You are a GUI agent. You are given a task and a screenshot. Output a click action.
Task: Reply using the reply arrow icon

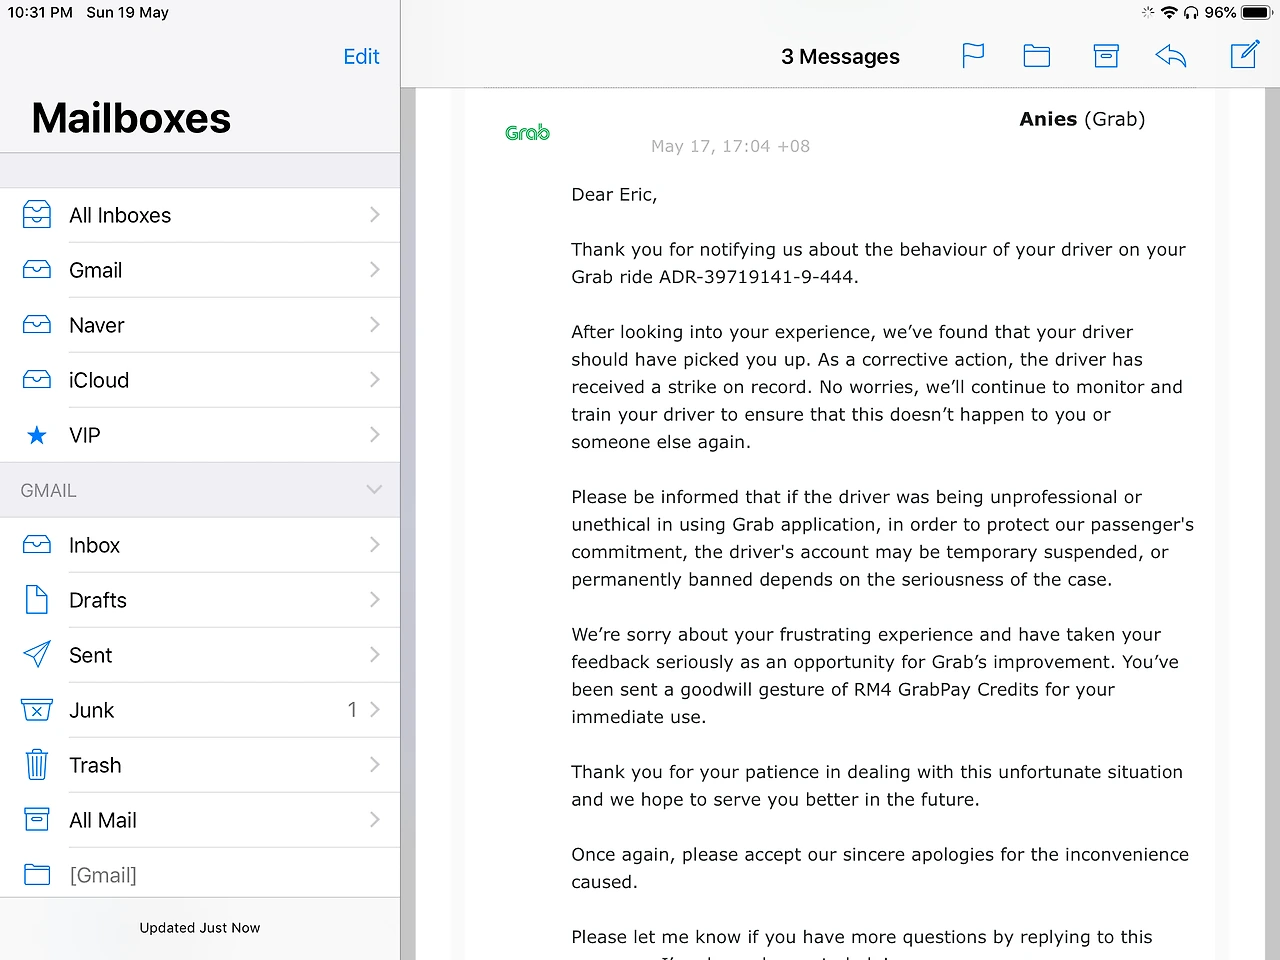[x=1171, y=56]
